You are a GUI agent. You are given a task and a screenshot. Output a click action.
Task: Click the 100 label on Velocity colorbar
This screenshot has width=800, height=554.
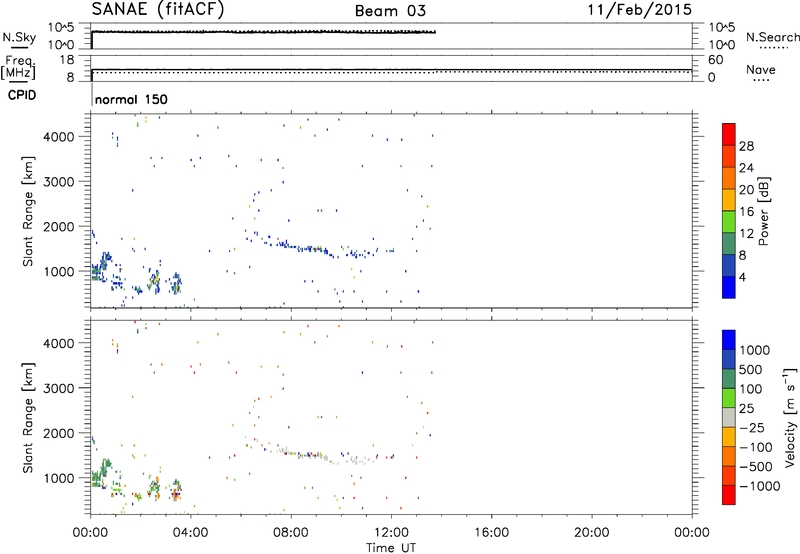(752, 389)
